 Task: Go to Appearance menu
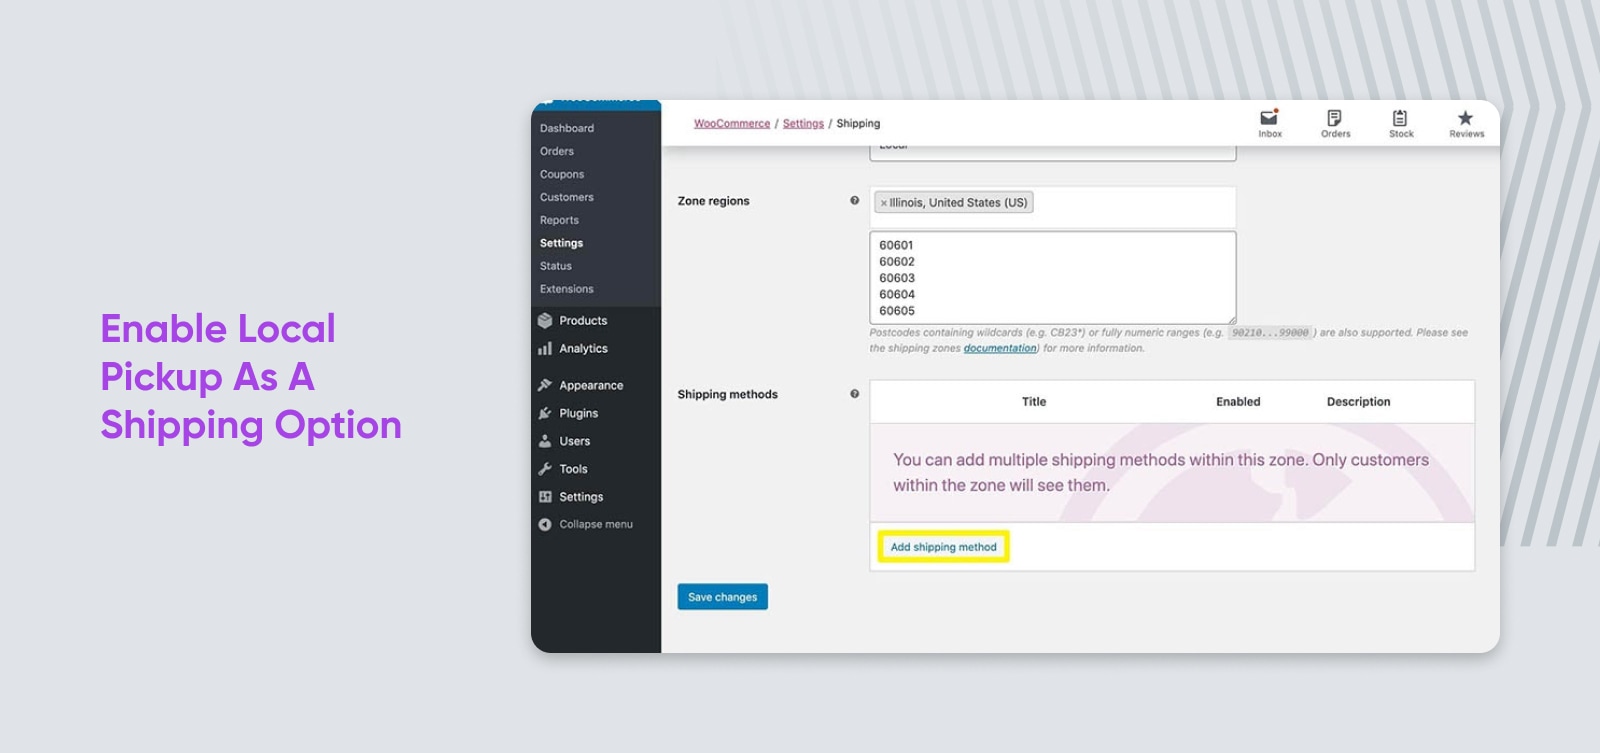(591, 385)
